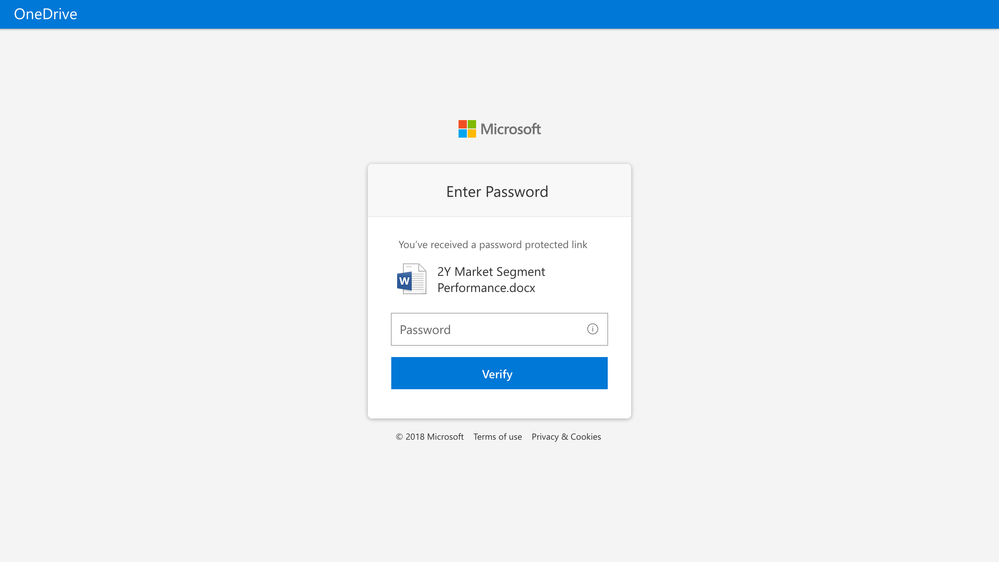The height and width of the screenshot is (562, 999).
Task: Click the '2Y Market Segment' file name line
Action: 491,272
